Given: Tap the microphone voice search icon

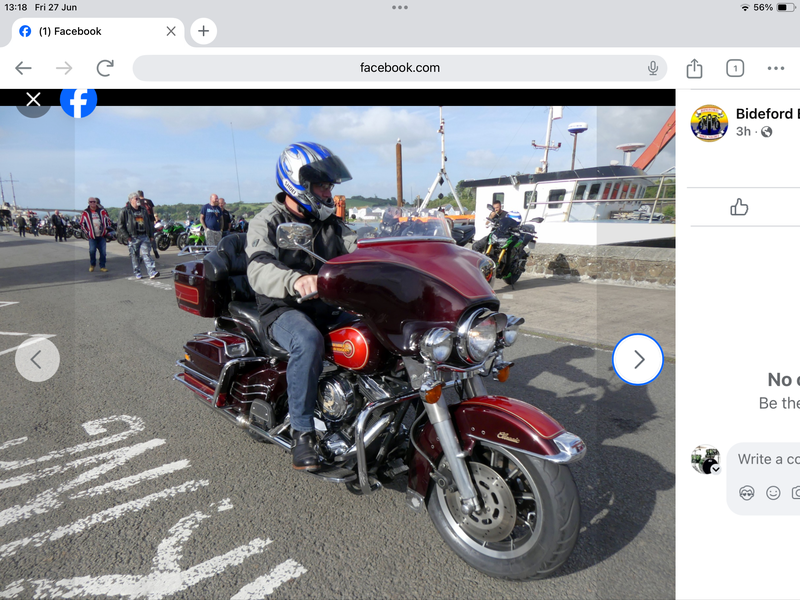Looking at the screenshot, I should click(653, 68).
